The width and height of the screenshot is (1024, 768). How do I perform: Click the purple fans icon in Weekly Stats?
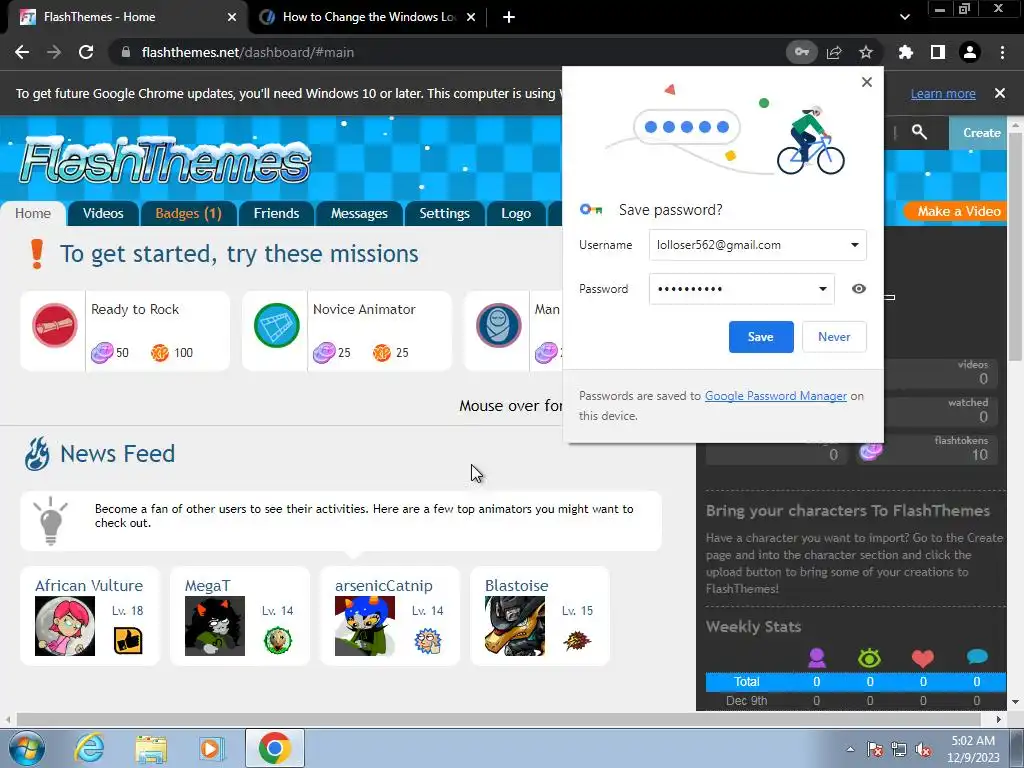pyautogui.click(x=816, y=658)
